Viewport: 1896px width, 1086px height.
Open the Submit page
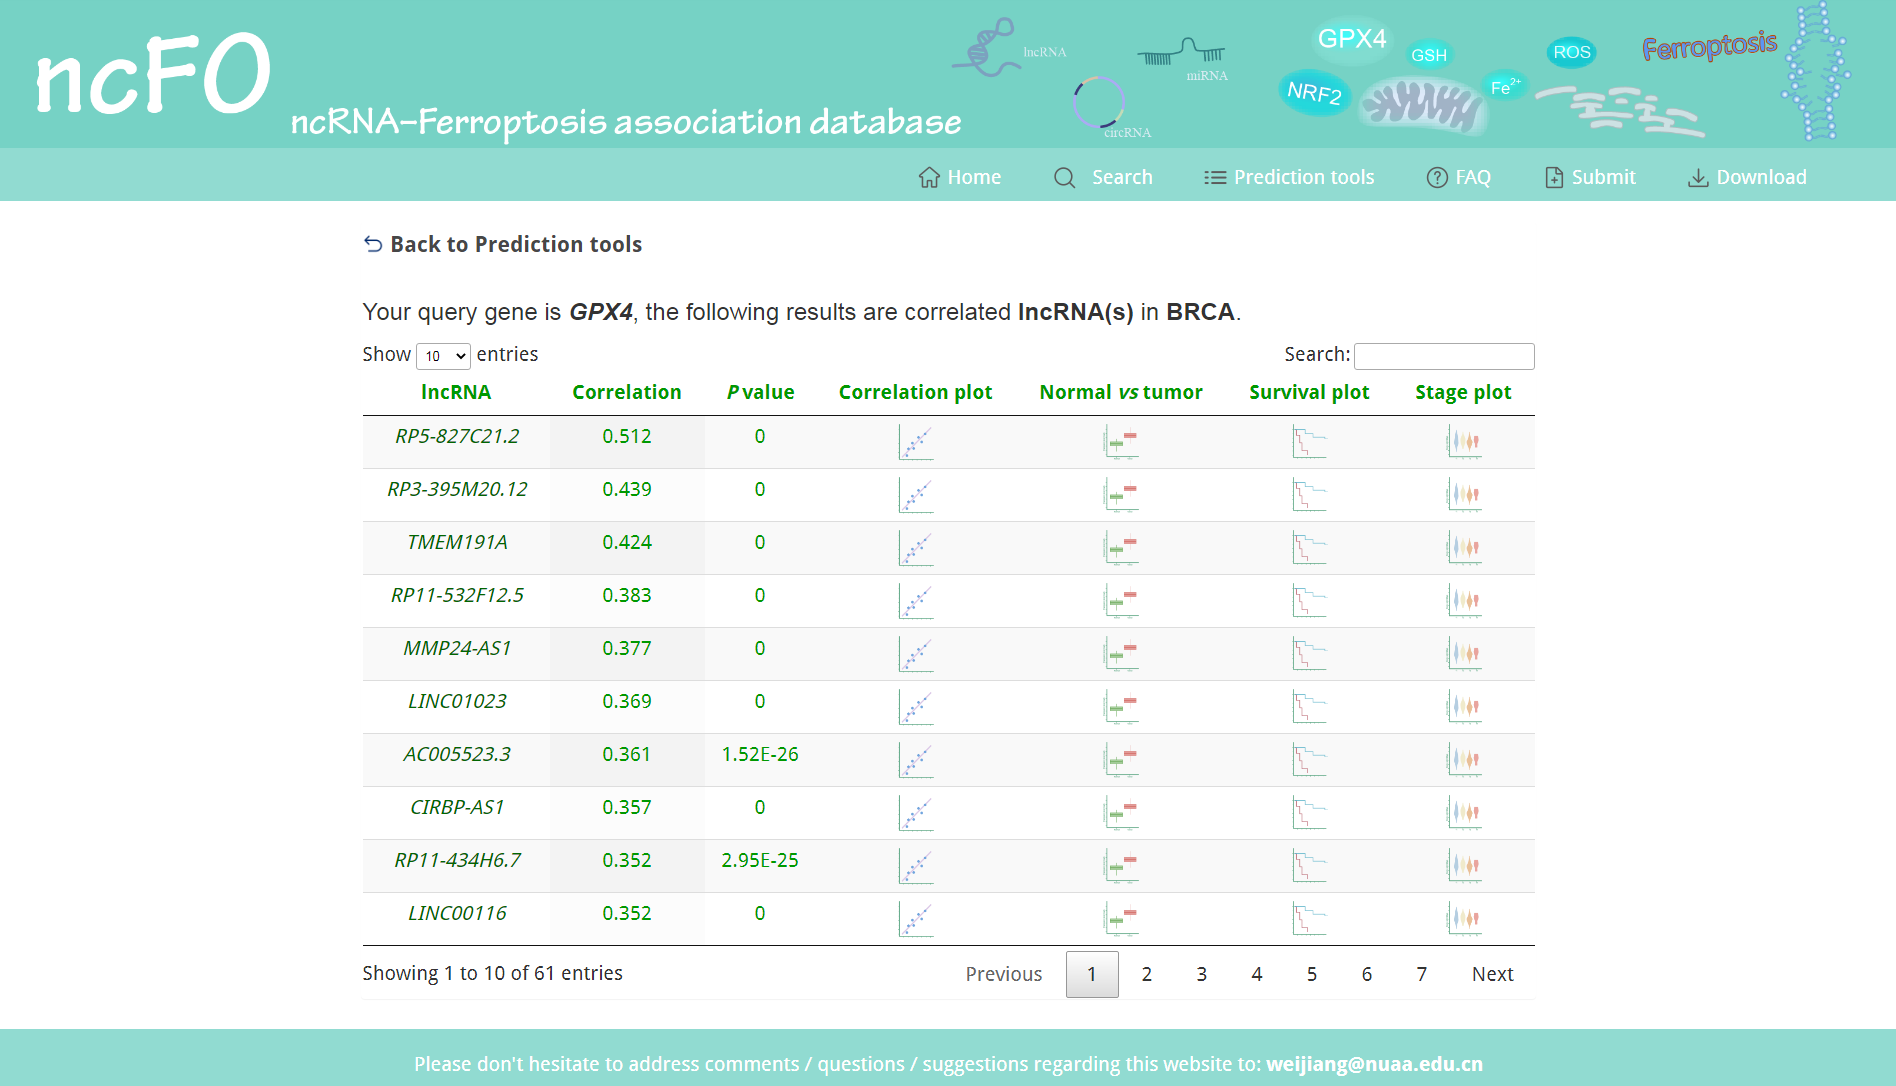[1590, 177]
